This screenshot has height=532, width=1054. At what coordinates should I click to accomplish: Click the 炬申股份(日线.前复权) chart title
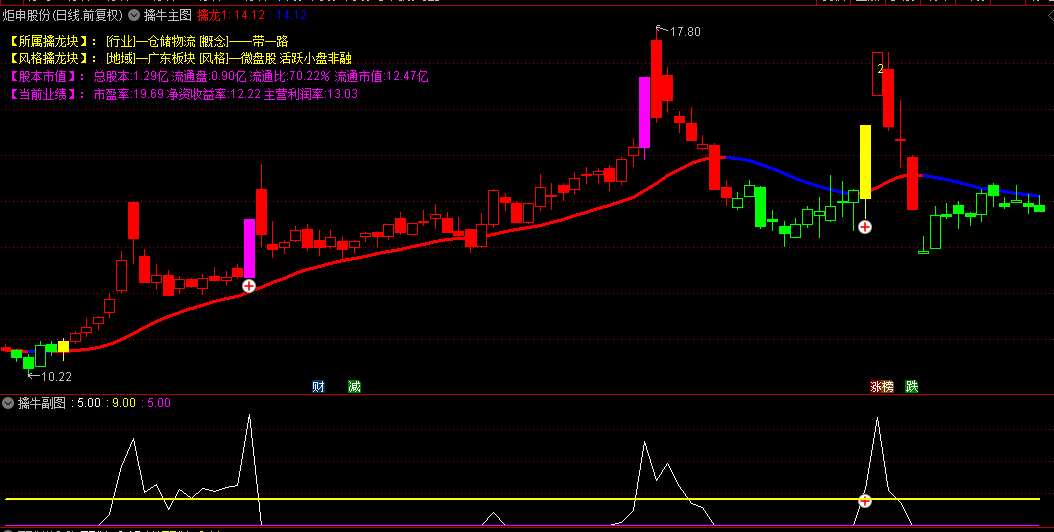point(63,15)
